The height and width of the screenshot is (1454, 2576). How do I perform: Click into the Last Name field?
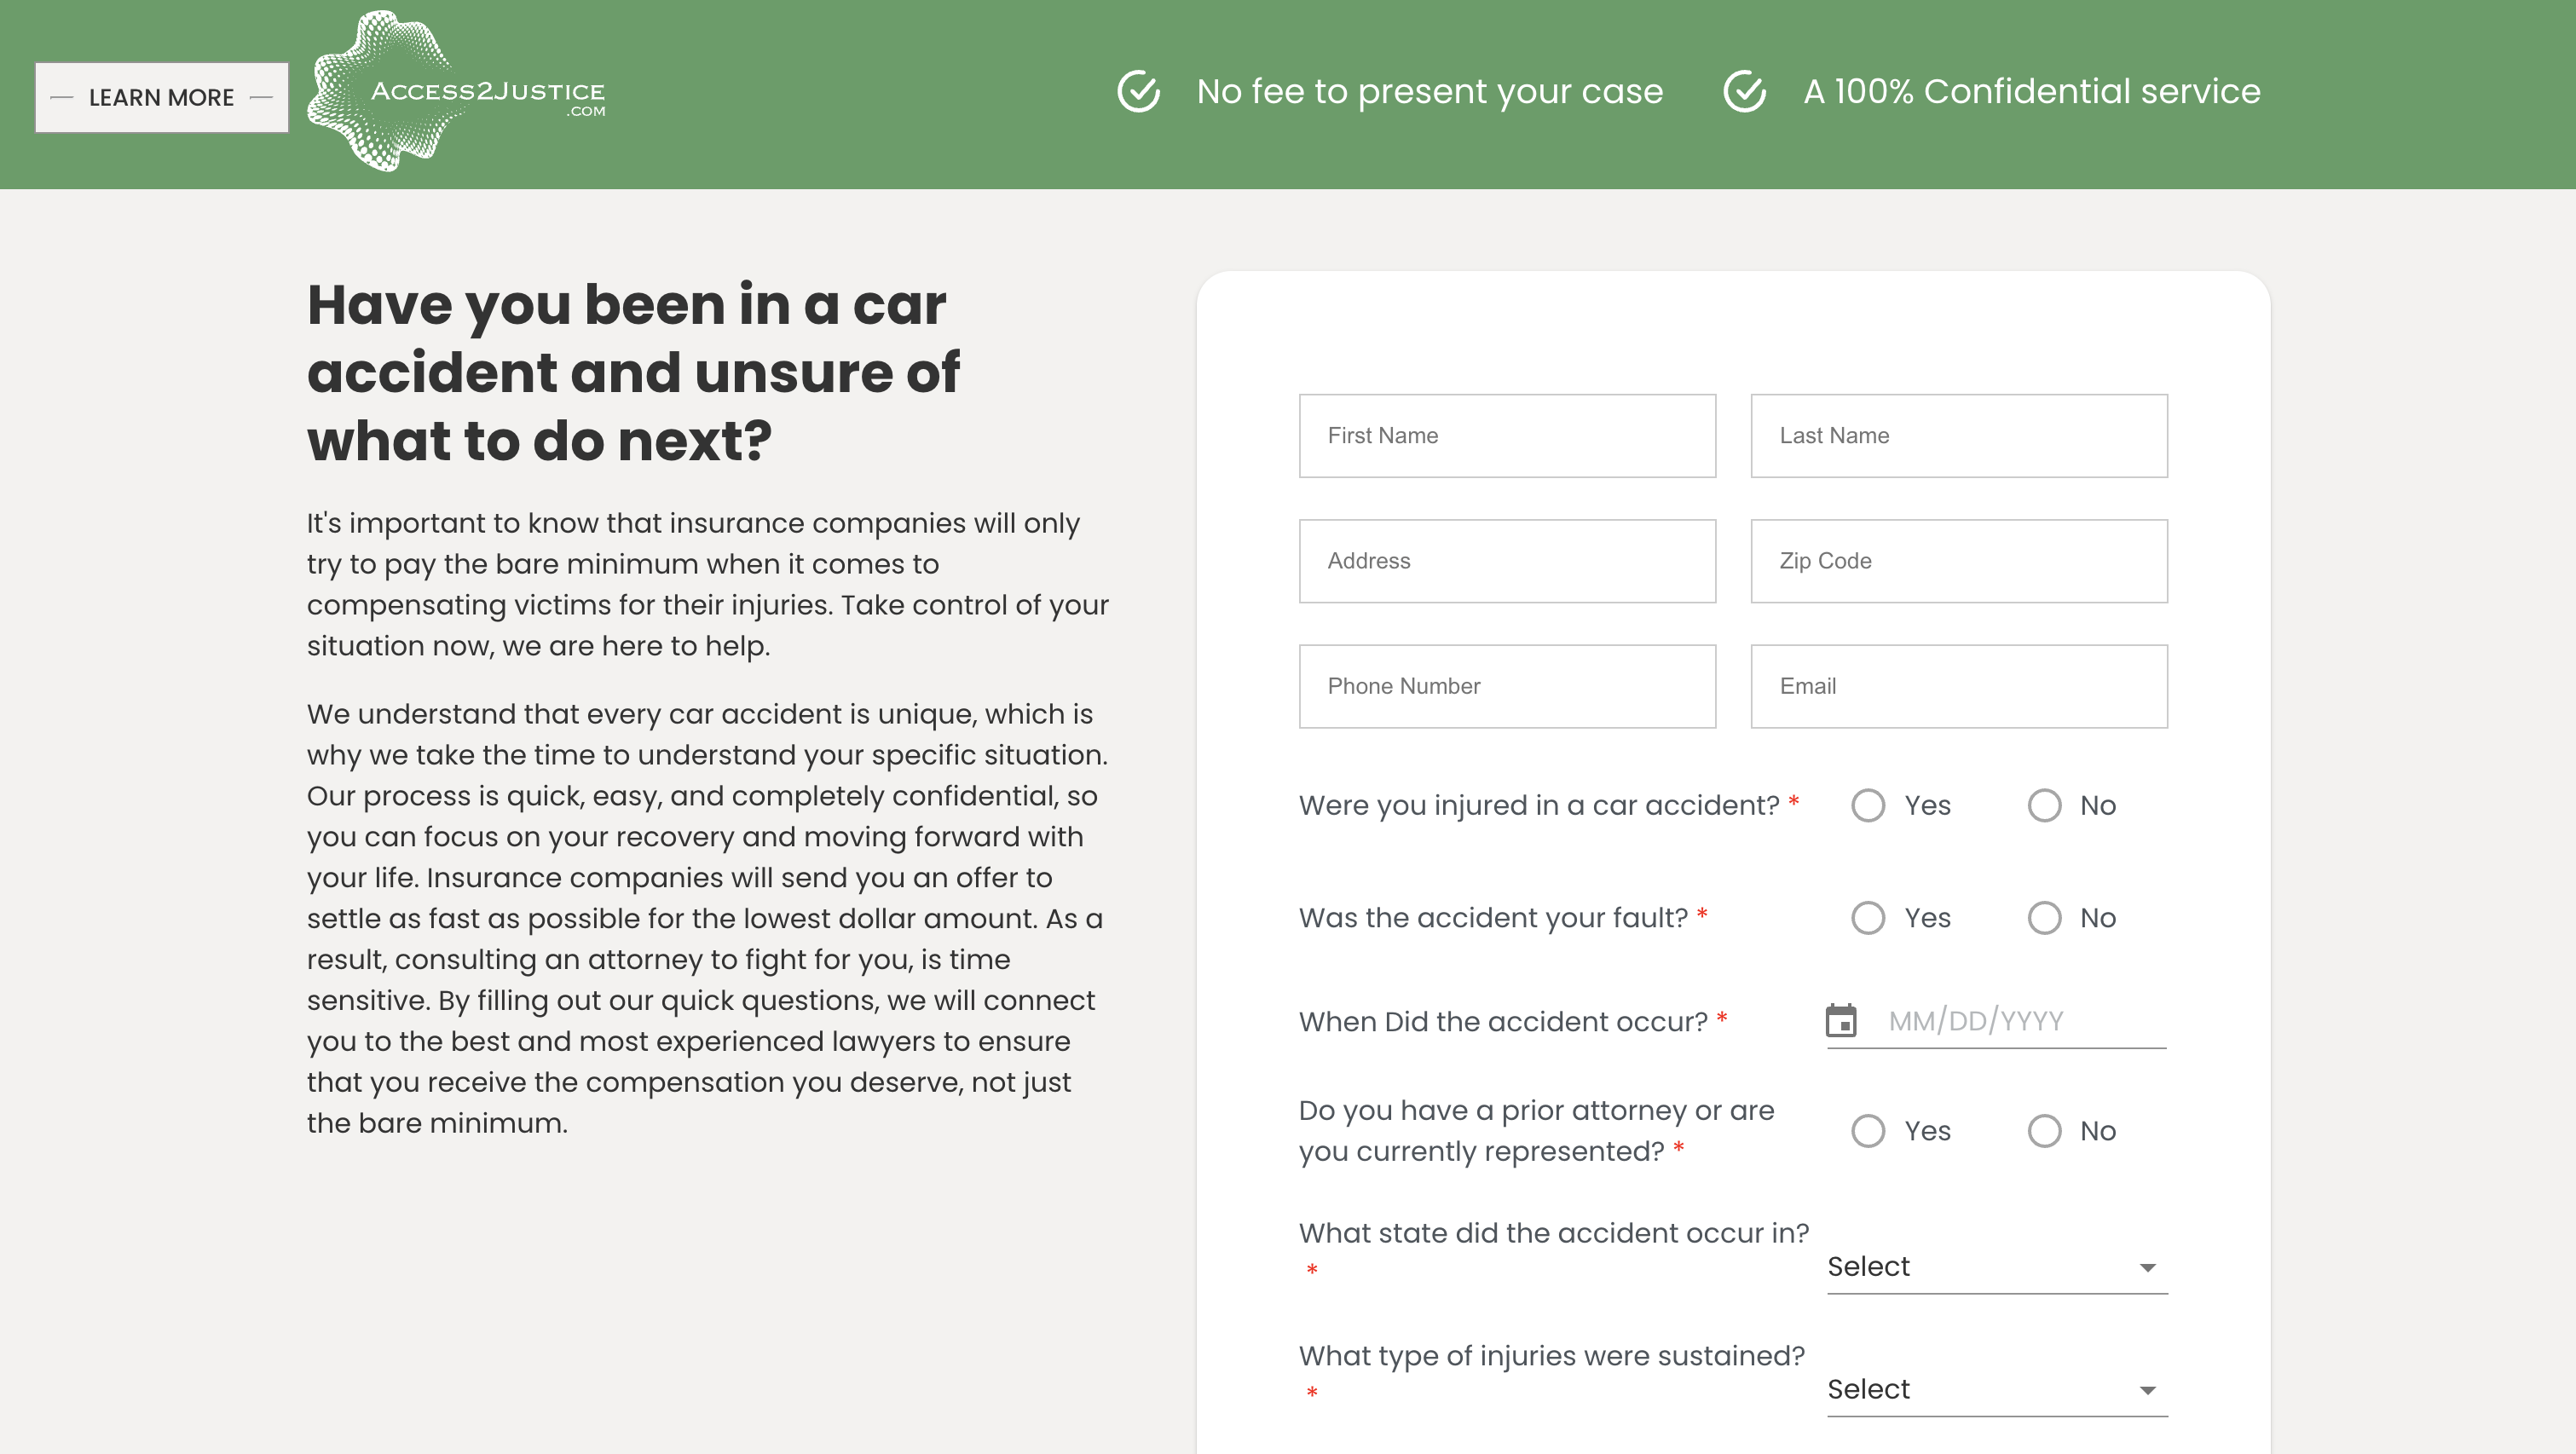click(x=1958, y=436)
